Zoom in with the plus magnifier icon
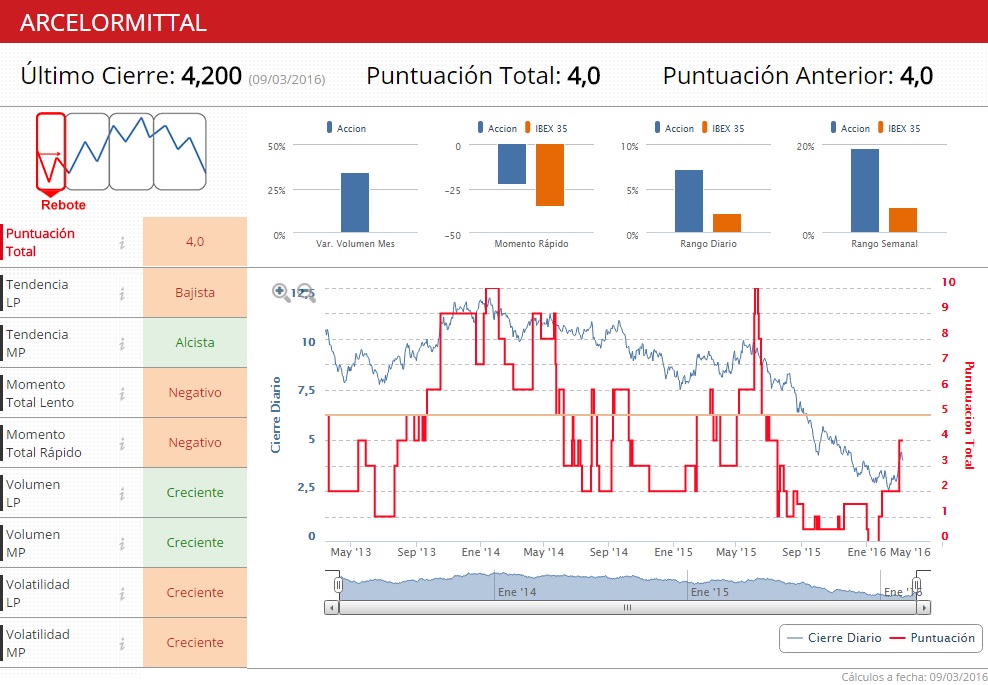 click(281, 293)
